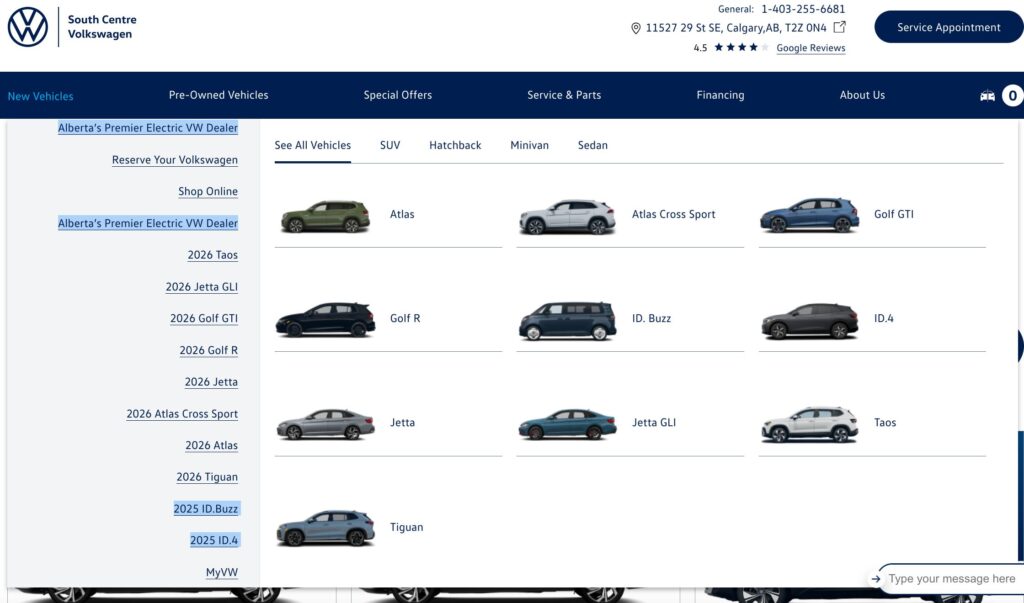Switch to the Hatchback tab
Screen dimensions: 1024x603
point(455,145)
